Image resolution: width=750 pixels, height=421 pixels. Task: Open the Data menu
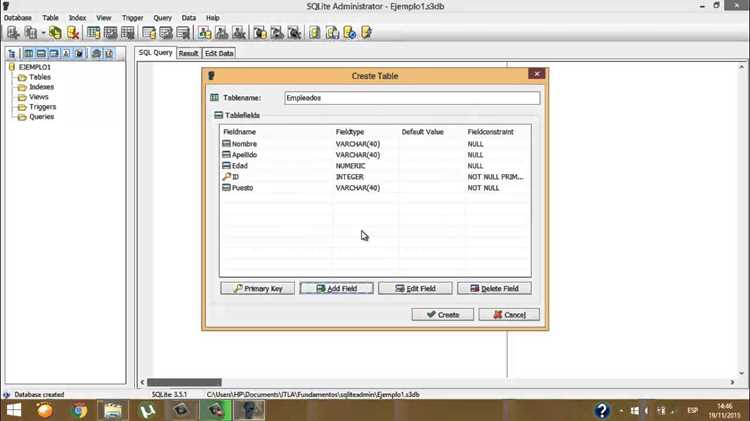[x=189, y=18]
